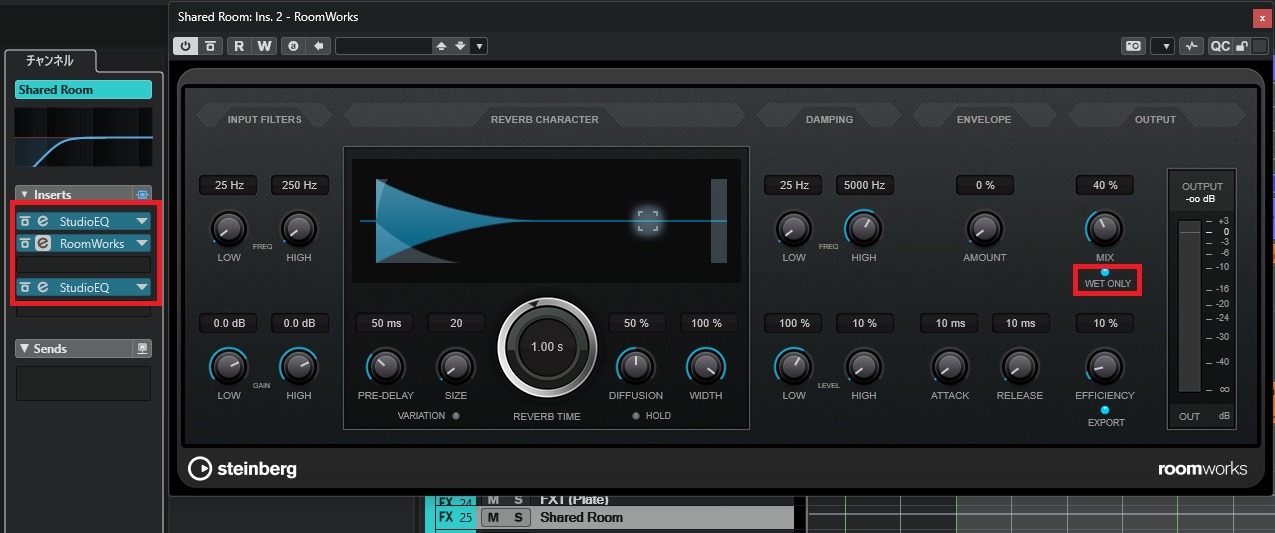1275x533 pixels.
Task: Click the channel EQ curve thumbnail
Action: coord(84,137)
